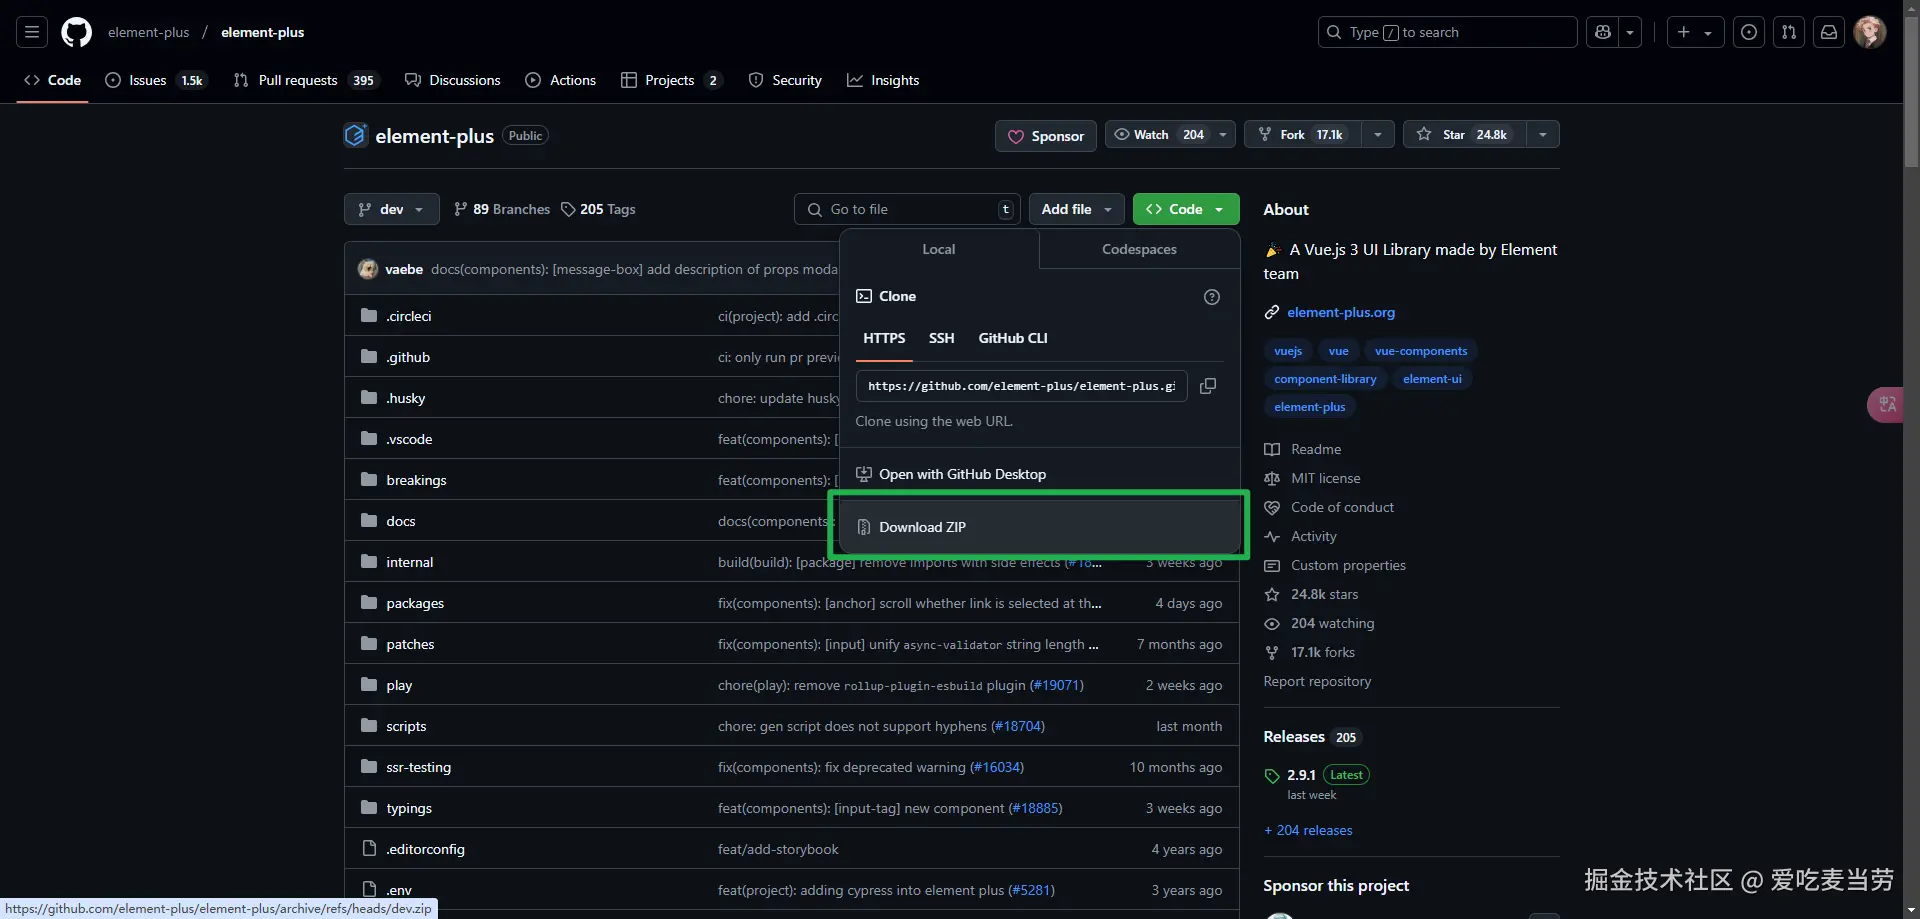Image resolution: width=1920 pixels, height=919 pixels.
Task: Open the issues inbox icon in header
Action: (1749, 32)
